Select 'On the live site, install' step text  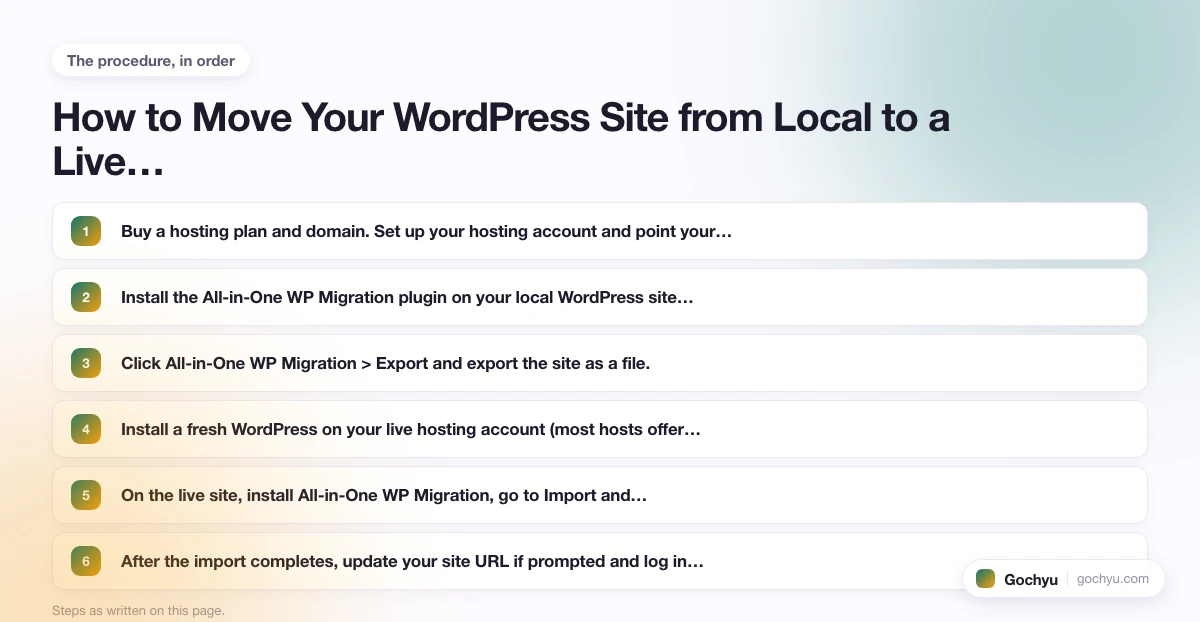384,495
